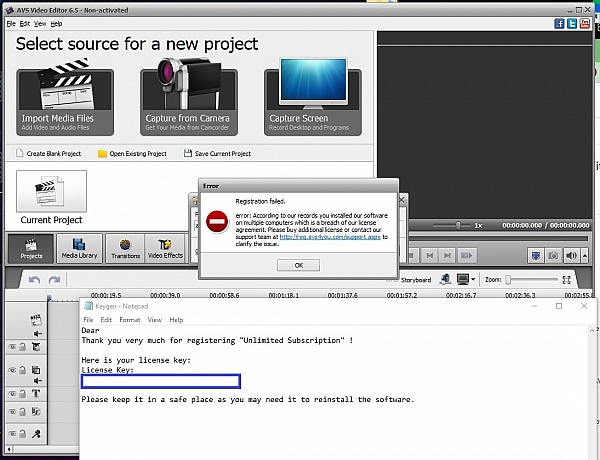Screen dimensions: 600x460
Task: Choose Capture from Camera
Action: click(x=189, y=97)
